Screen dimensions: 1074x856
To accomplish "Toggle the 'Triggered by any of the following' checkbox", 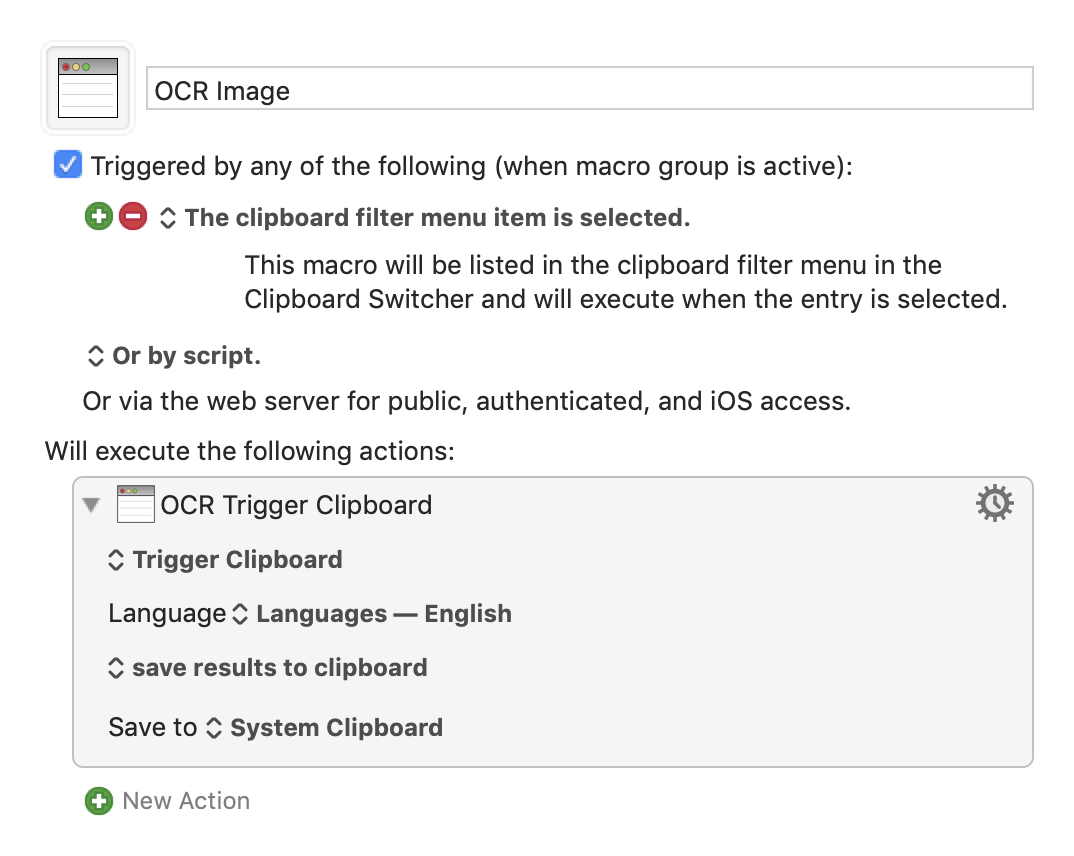I will (67, 165).
